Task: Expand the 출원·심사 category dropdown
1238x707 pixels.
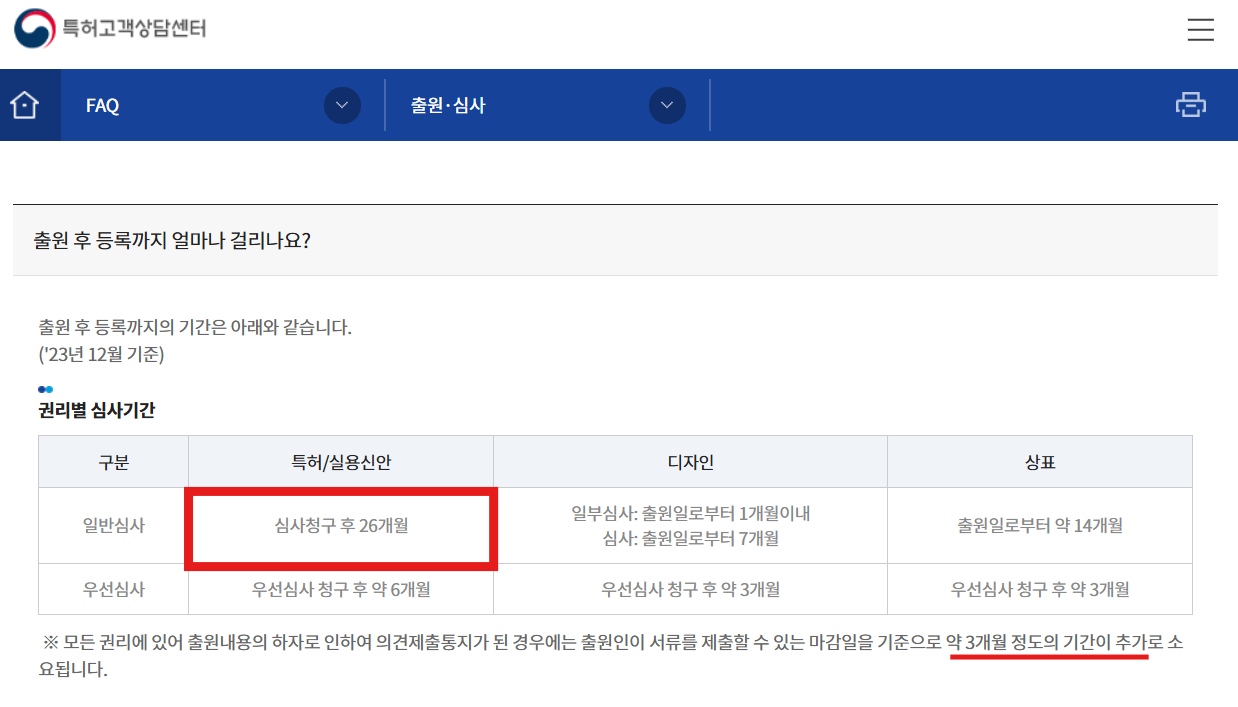Action: click(666, 104)
